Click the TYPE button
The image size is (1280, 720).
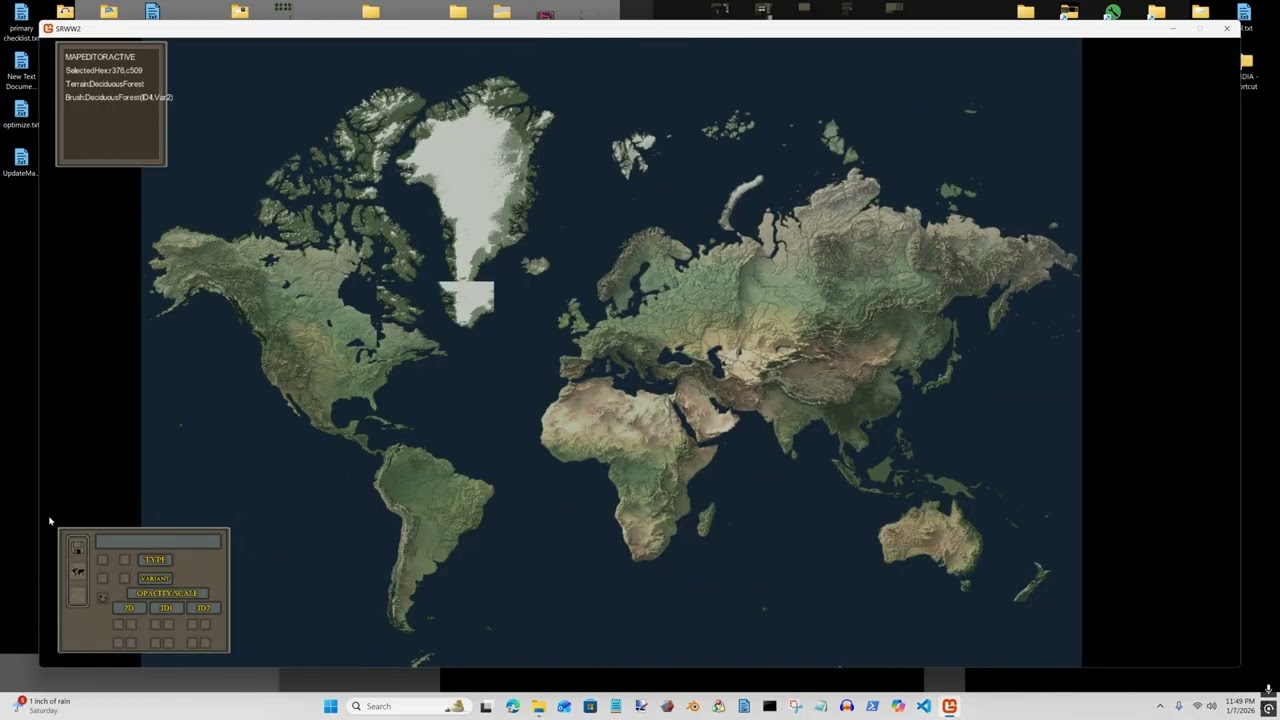click(x=155, y=560)
